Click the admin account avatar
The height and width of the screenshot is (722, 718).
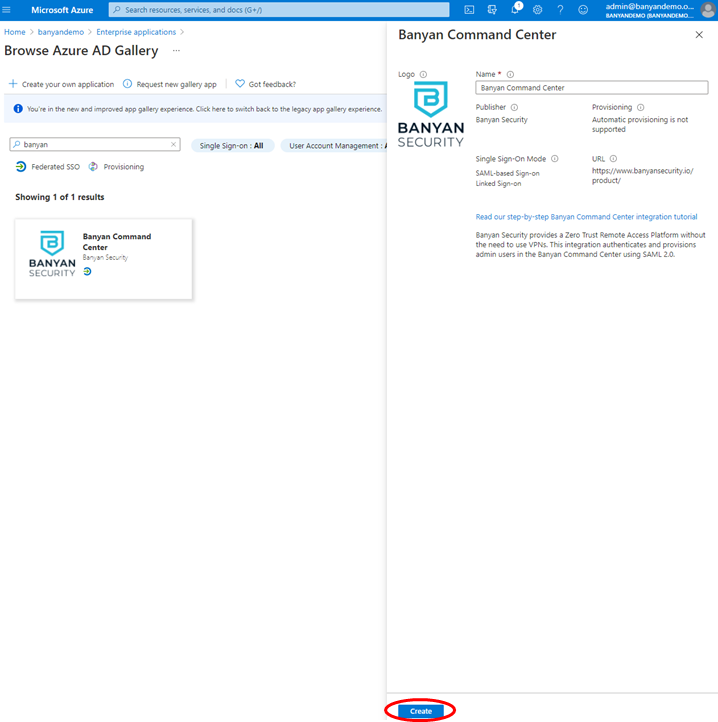pyautogui.click(x=707, y=10)
